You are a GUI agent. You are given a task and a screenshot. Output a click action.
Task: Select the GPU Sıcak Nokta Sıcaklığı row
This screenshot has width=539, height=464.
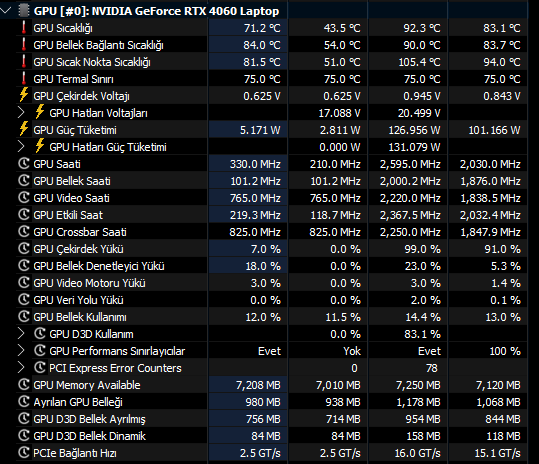272,62
